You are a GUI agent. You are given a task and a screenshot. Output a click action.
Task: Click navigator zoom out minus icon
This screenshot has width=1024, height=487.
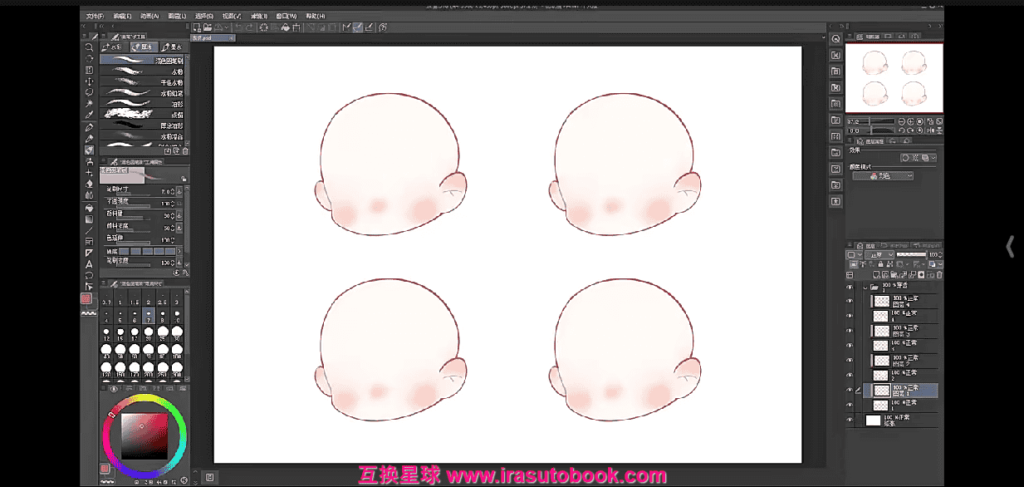(x=901, y=121)
